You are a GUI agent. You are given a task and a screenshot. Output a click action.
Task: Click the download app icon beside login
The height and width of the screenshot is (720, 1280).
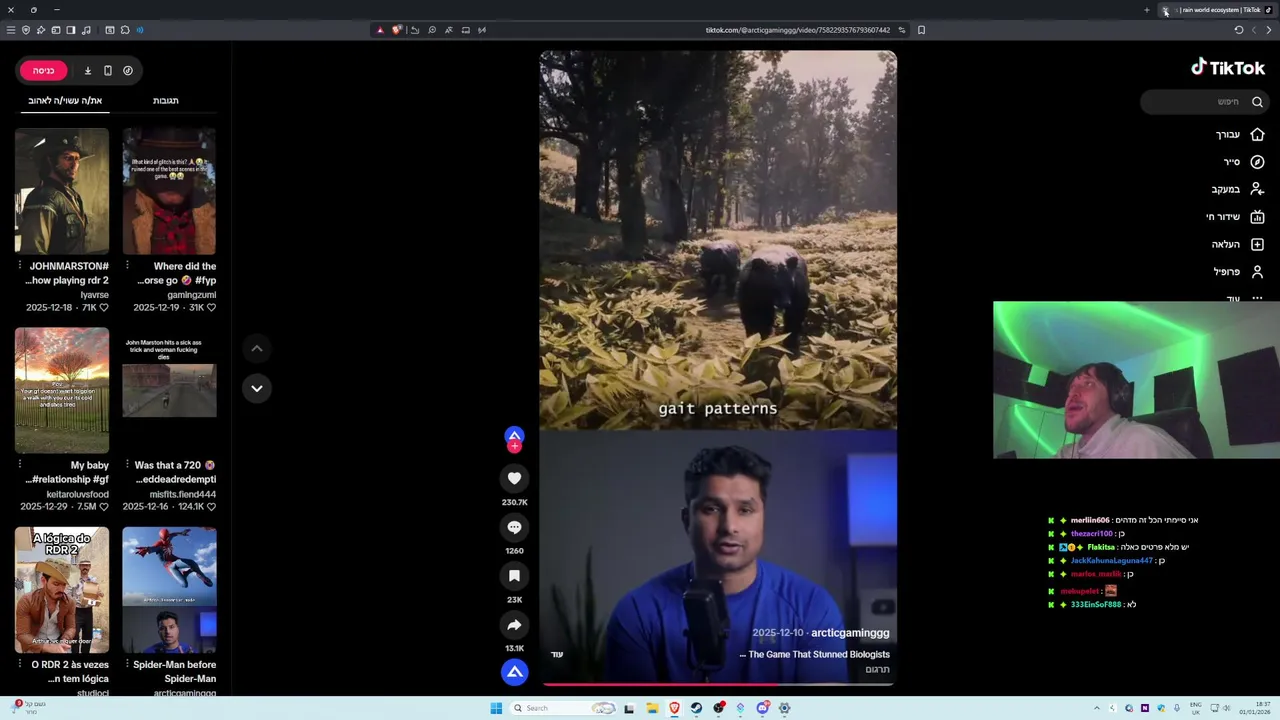(87, 70)
